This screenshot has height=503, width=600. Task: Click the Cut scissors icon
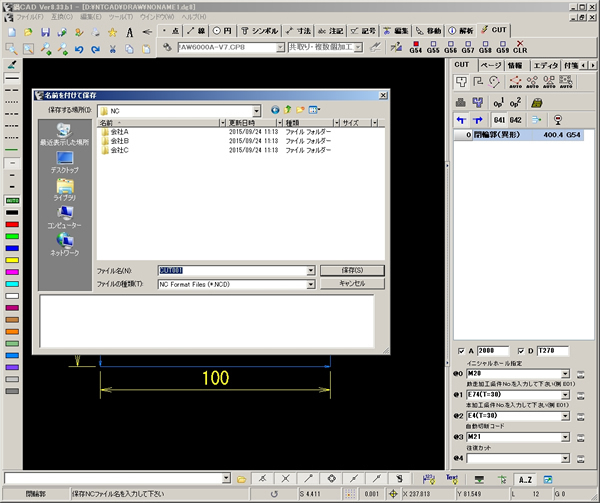[x=112, y=49]
